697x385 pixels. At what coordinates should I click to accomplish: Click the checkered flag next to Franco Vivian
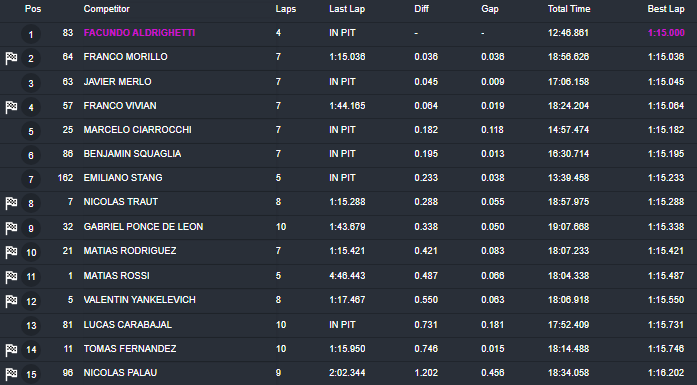pos(11,107)
